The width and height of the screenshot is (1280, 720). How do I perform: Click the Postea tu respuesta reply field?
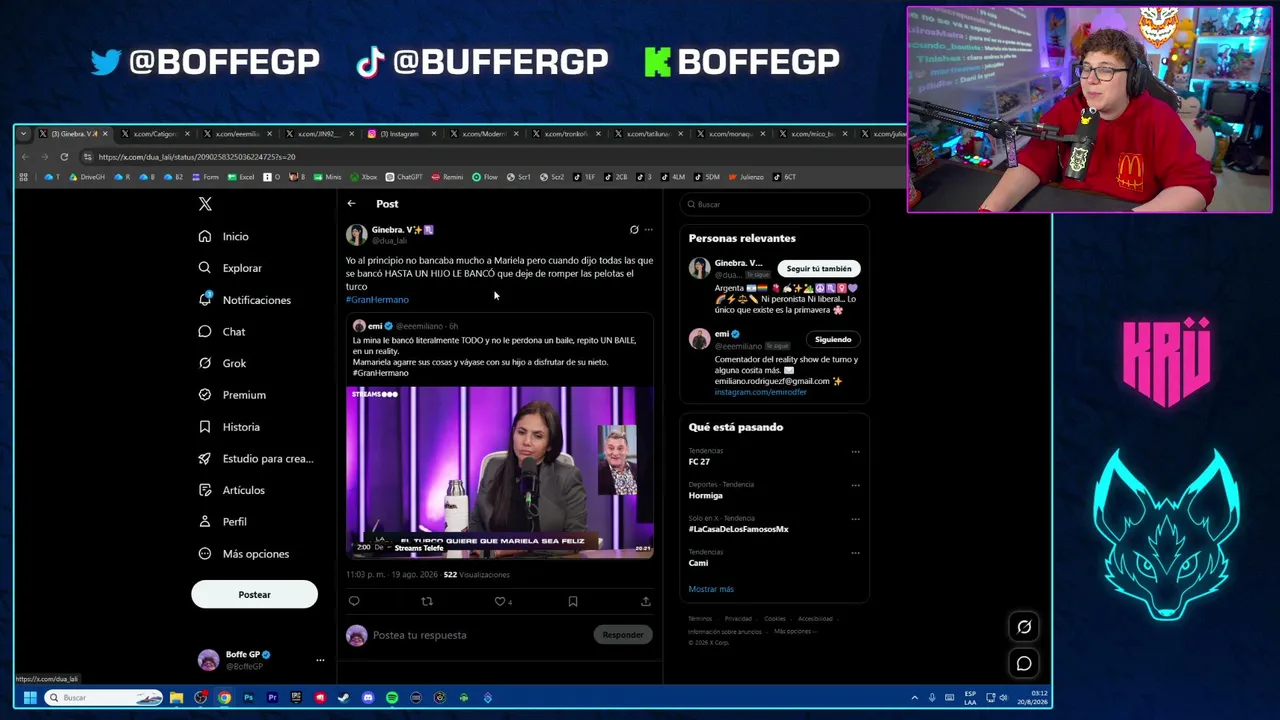click(x=480, y=635)
